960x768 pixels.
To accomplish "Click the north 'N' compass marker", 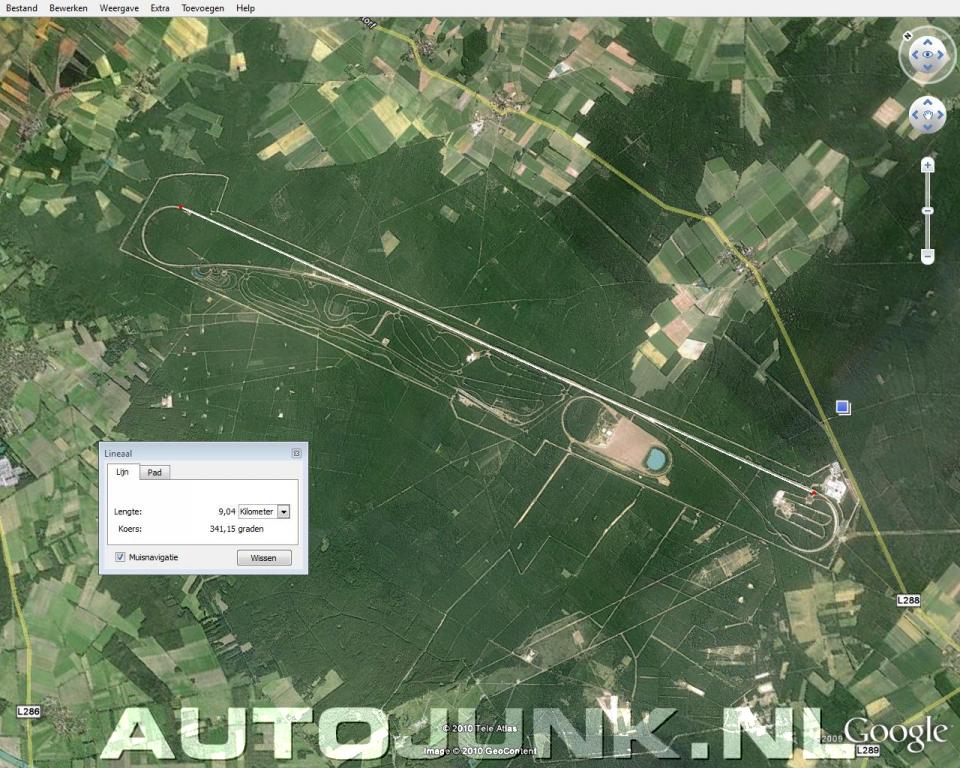I will pyautogui.click(x=906, y=35).
